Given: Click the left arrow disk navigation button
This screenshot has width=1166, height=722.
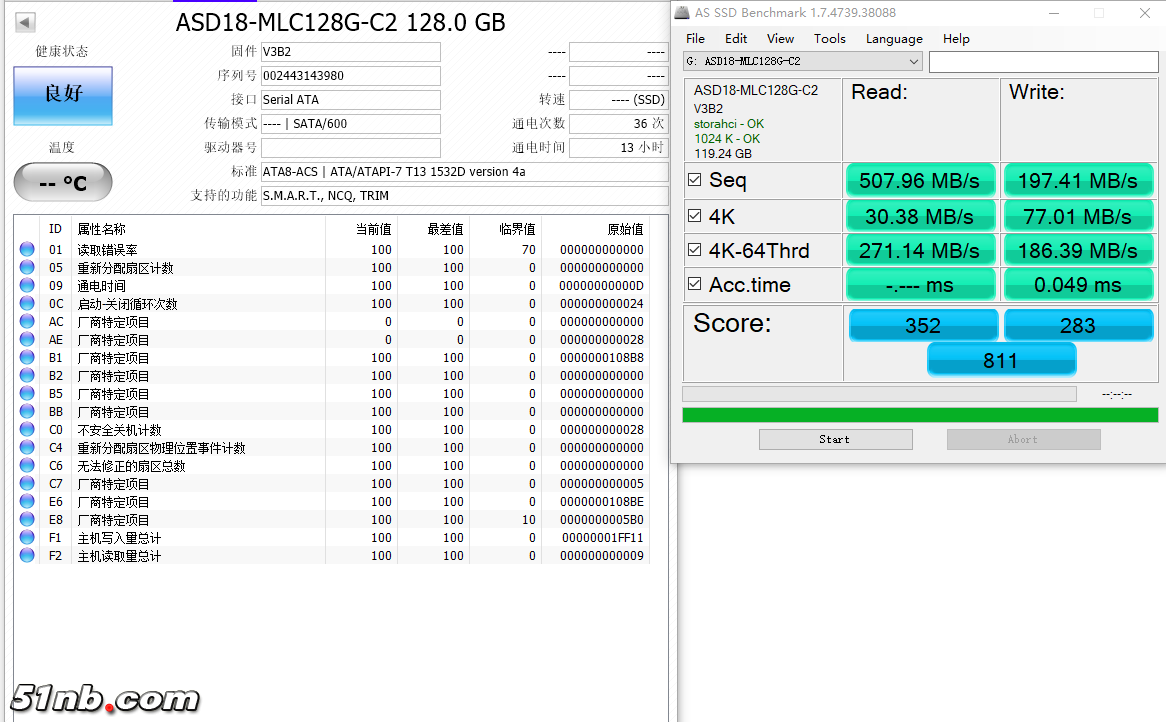Looking at the screenshot, I should click(26, 22).
